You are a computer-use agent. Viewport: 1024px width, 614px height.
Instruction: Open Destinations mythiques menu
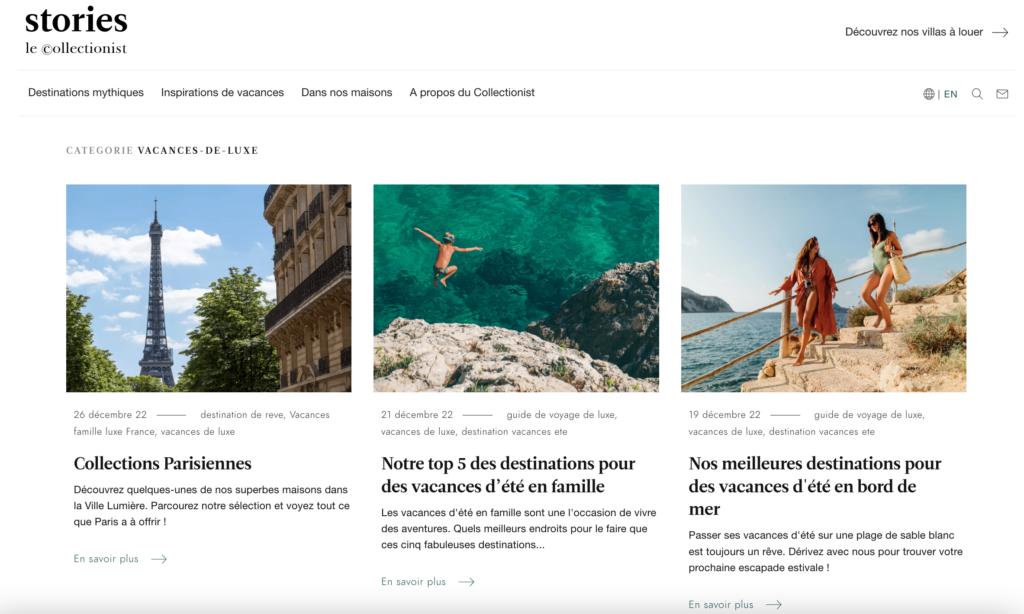click(86, 93)
